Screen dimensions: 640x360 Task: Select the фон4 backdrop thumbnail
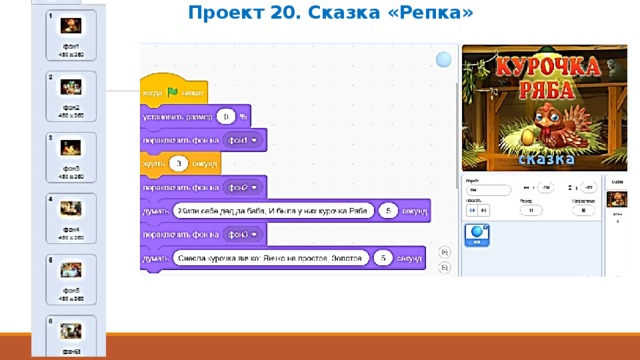coord(71,218)
